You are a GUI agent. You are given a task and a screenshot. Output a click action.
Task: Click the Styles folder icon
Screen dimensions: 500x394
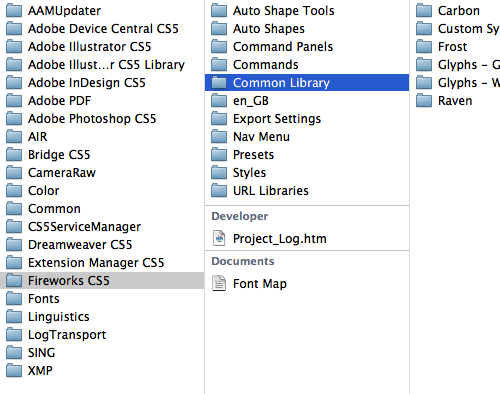coord(219,173)
